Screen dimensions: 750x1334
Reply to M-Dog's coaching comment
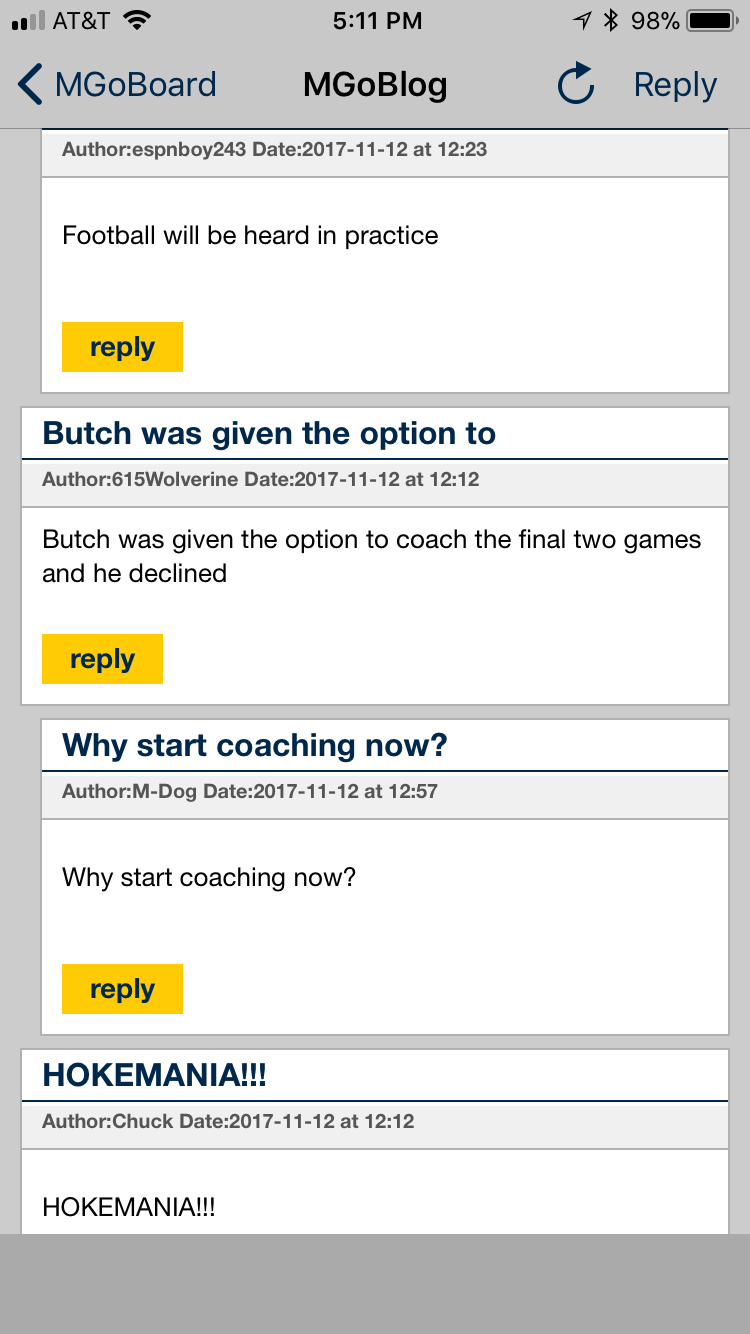[122, 989]
